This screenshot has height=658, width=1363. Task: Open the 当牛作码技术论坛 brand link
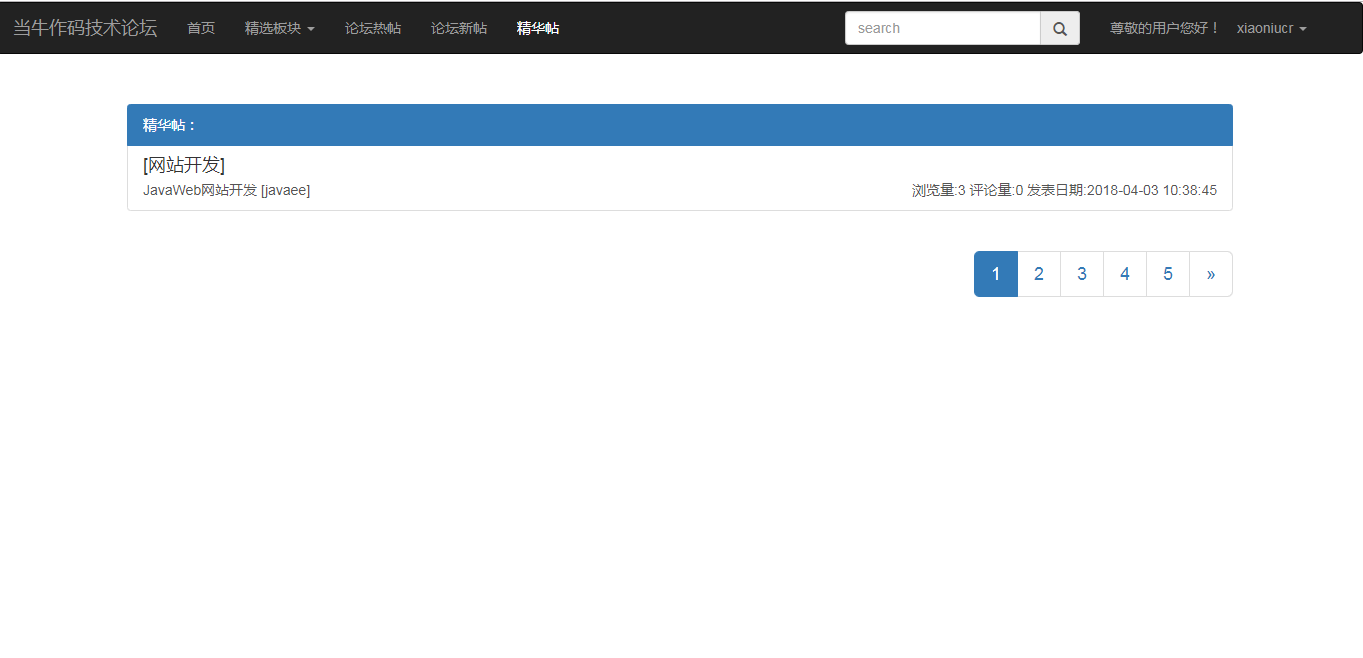pyautogui.click(x=85, y=28)
